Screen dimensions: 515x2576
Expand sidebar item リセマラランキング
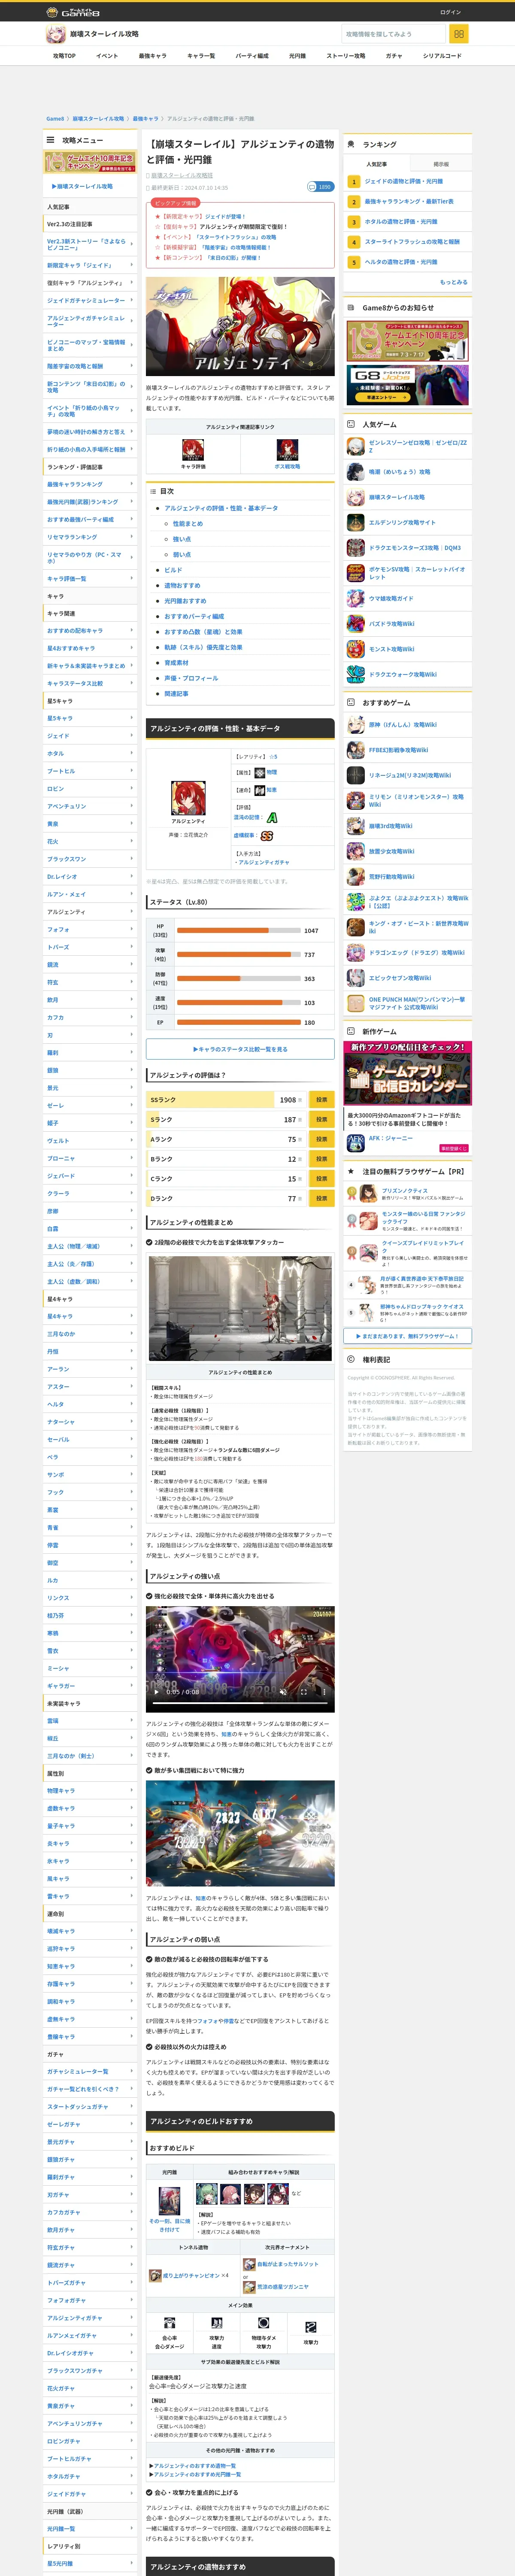point(90,537)
